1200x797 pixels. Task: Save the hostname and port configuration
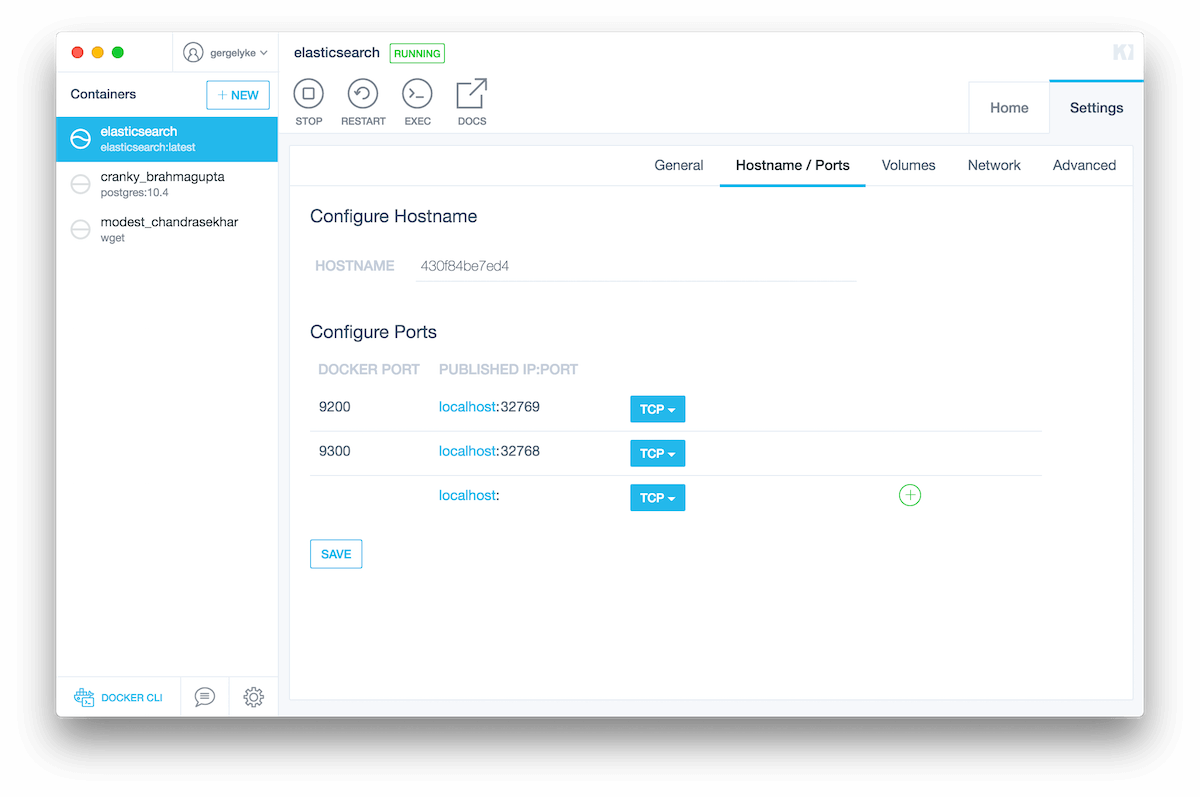(x=335, y=553)
